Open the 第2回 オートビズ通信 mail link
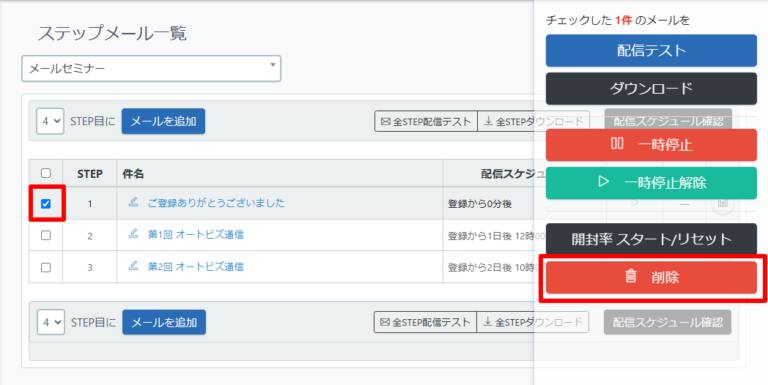 [195, 266]
